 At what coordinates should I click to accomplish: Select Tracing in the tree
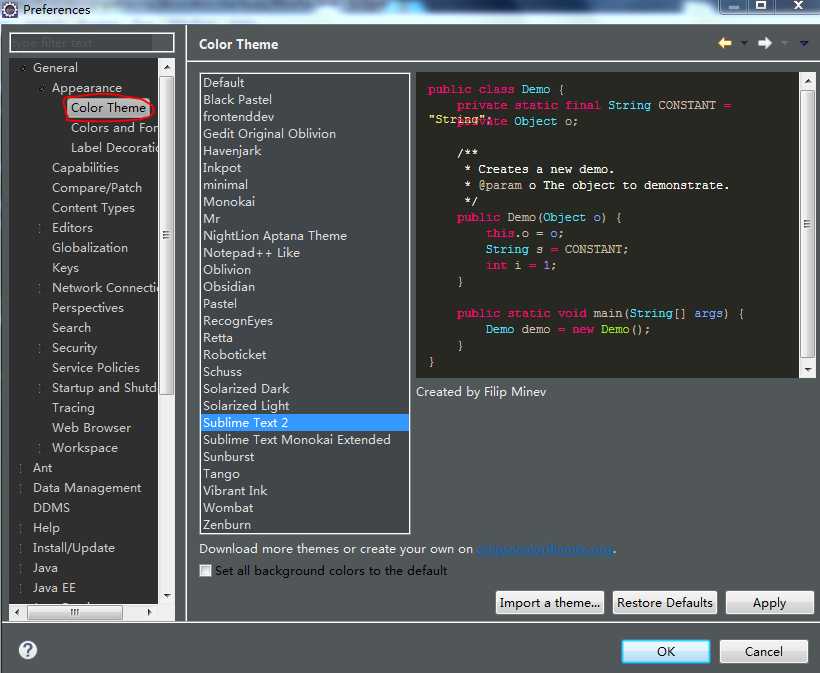(73, 408)
